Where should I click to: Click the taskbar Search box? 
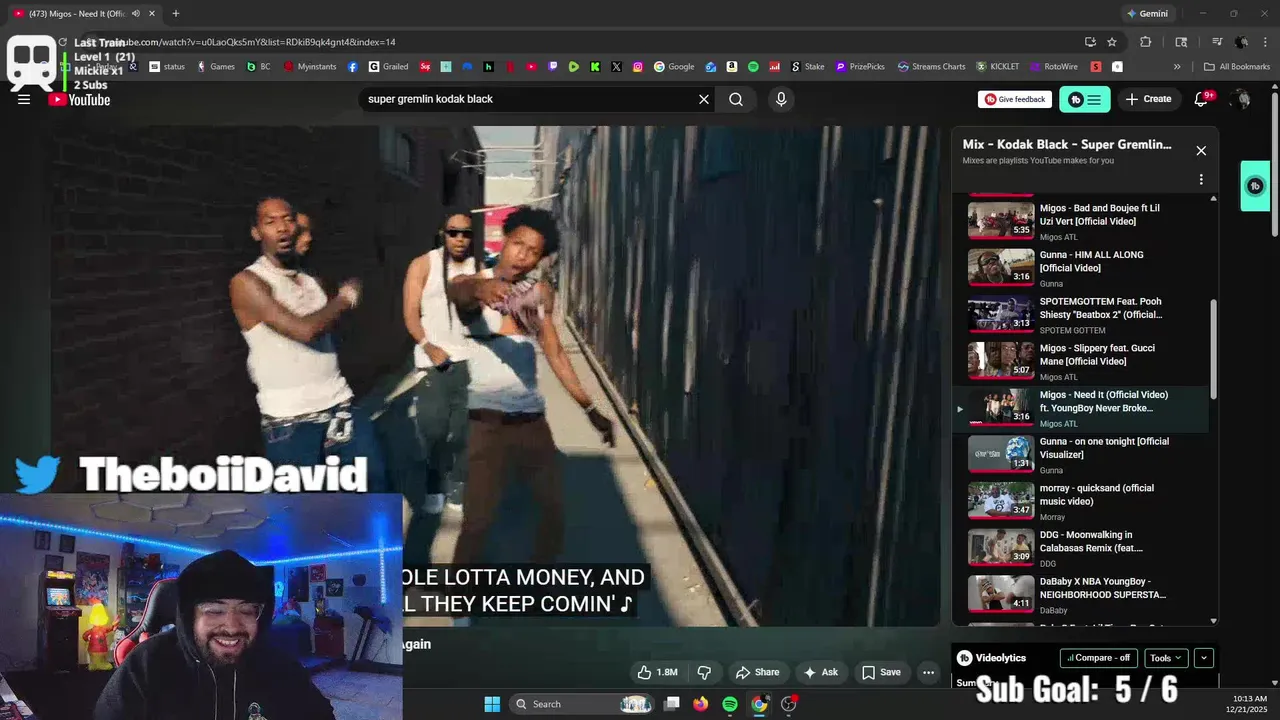583,704
